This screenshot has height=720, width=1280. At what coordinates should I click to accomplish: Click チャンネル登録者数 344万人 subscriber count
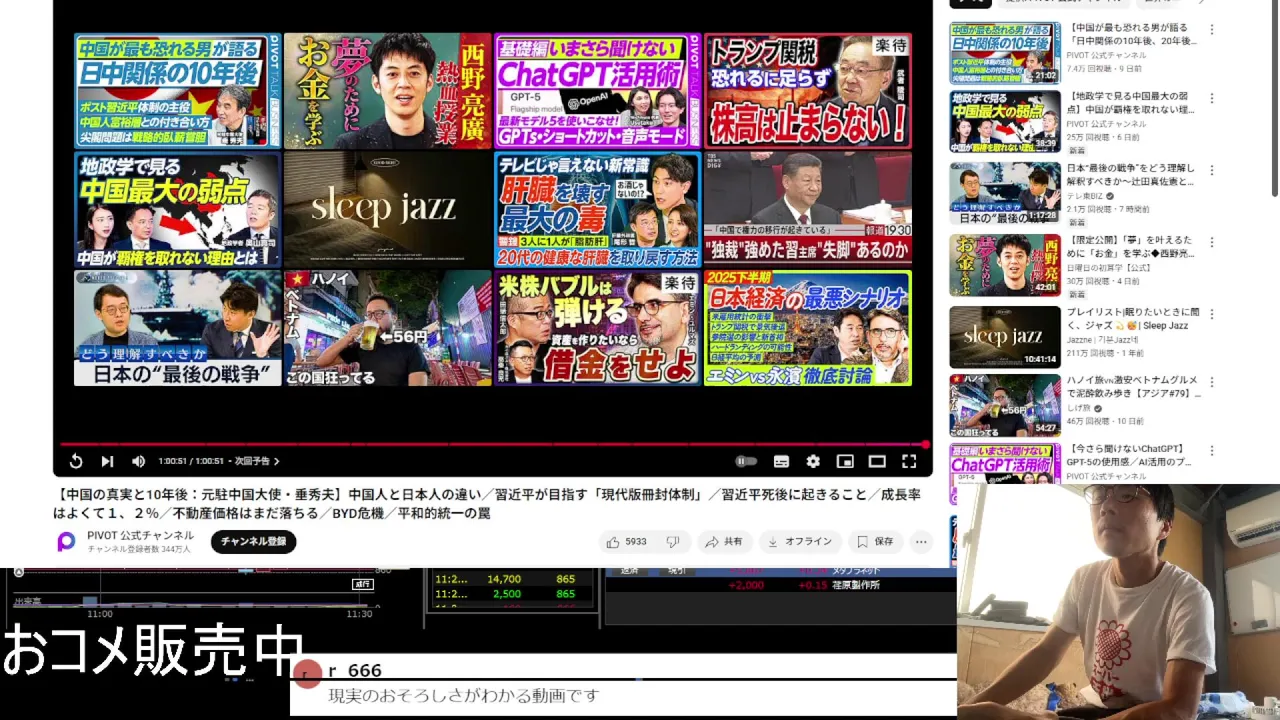(x=138, y=549)
